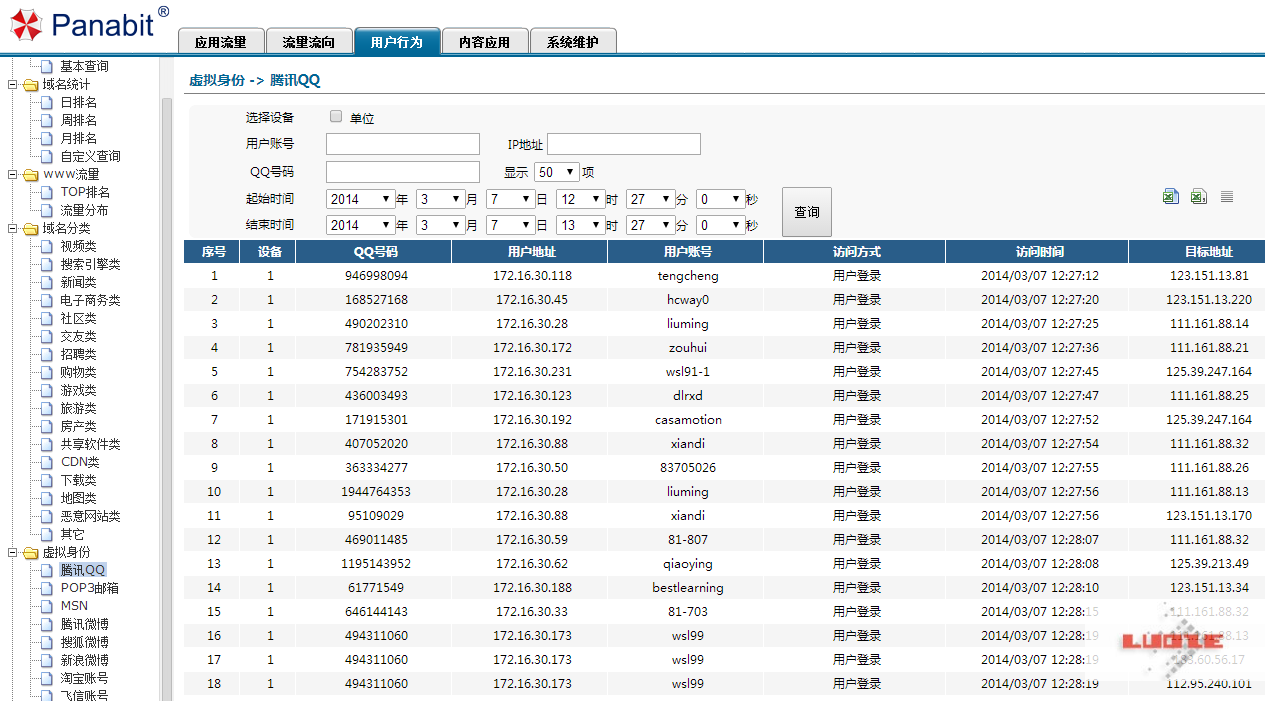Click the IP地址 input field
The image size is (1265, 701).
[x=624, y=144]
